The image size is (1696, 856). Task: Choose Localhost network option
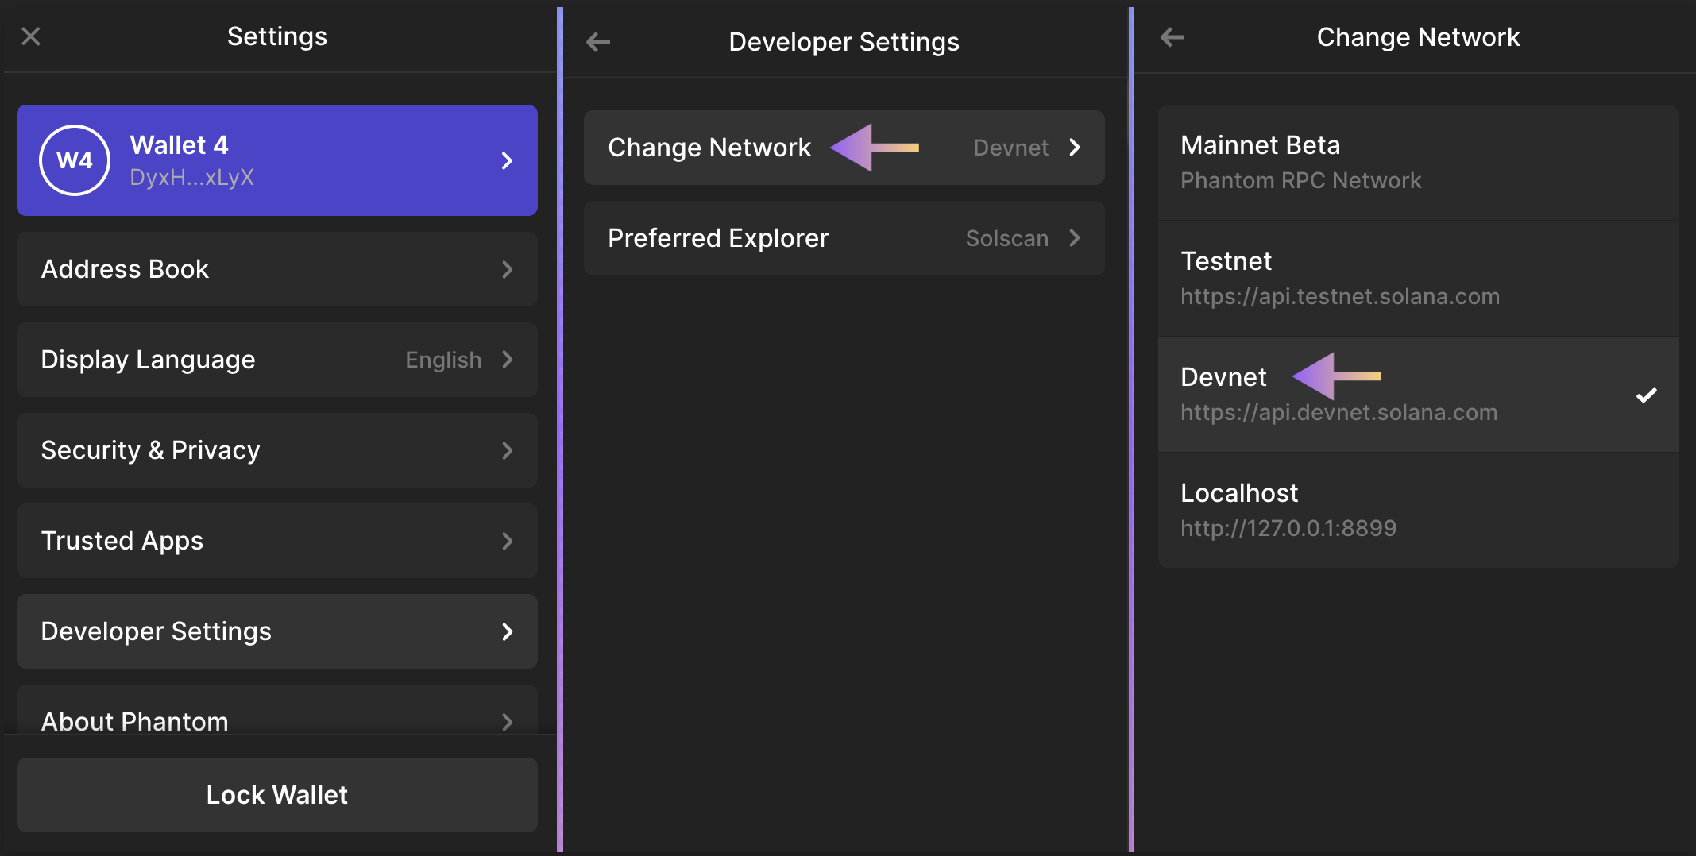(1417, 510)
